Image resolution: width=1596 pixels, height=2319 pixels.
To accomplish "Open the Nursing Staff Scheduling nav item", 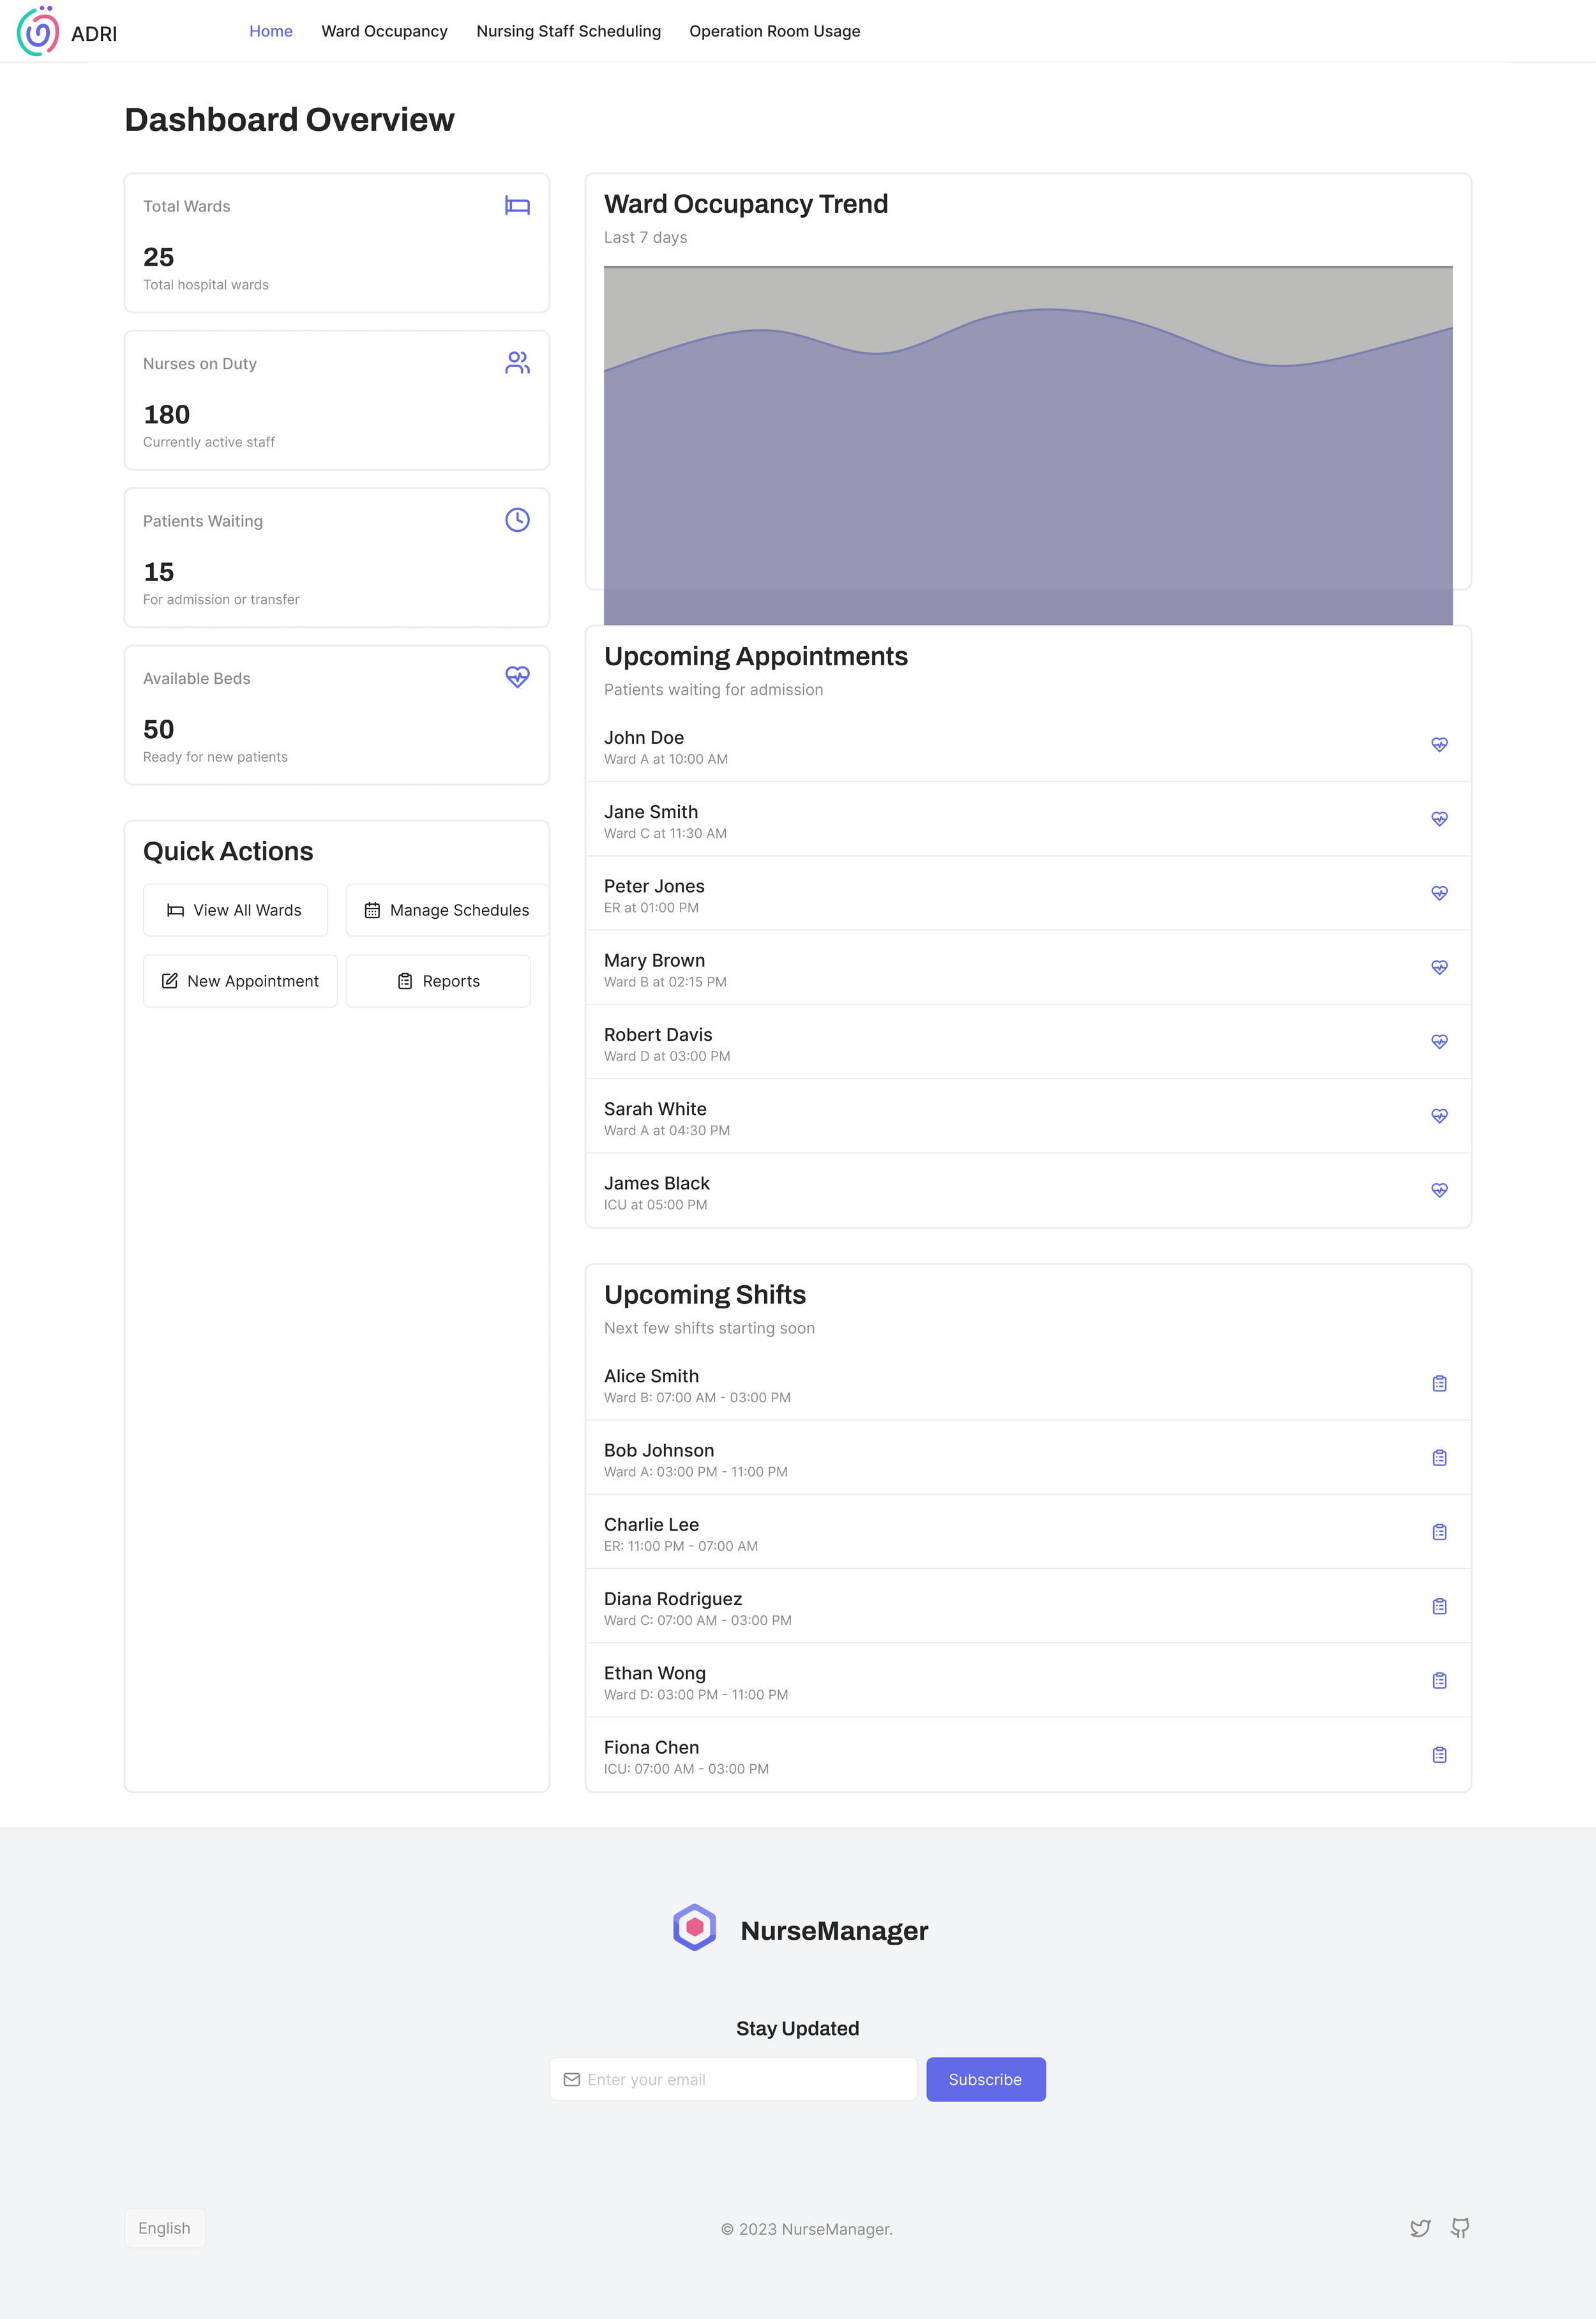I will coord(568,31).
